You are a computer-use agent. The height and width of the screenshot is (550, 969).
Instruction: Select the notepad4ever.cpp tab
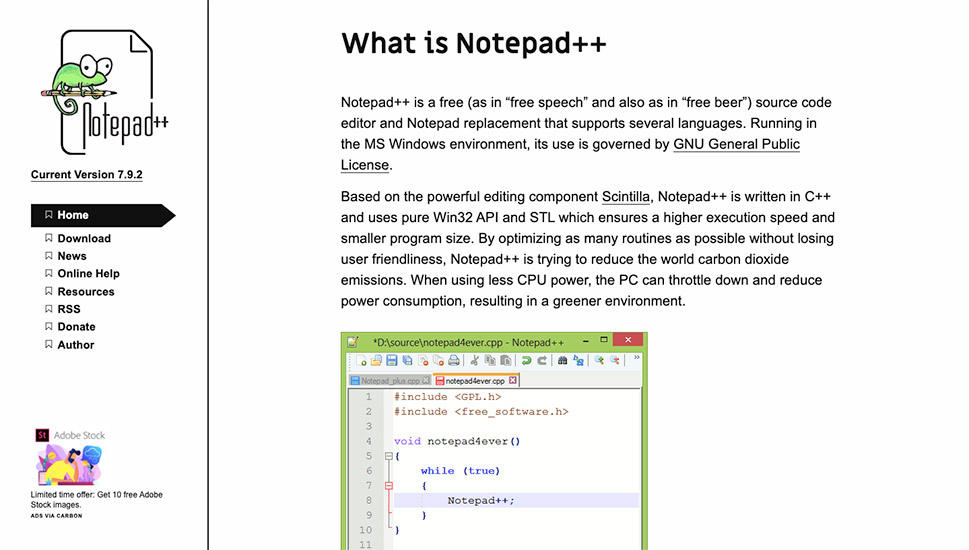click(x=475, y=381)
